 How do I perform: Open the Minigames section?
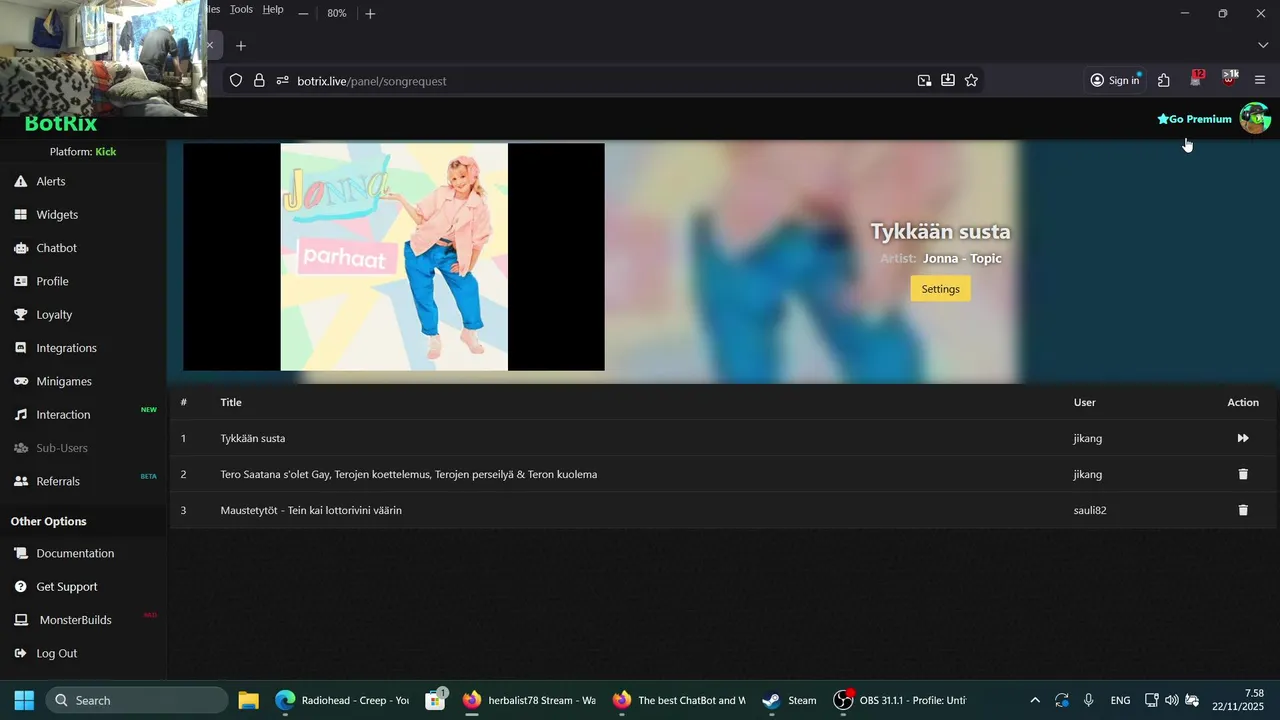pos(64,381)
